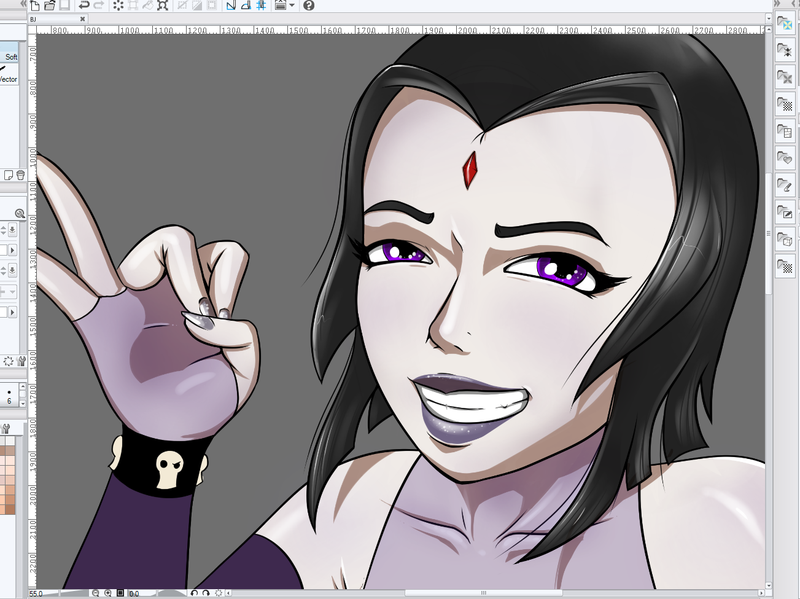
Task: Open the Help question mark icon
Action: pos(308,6)
